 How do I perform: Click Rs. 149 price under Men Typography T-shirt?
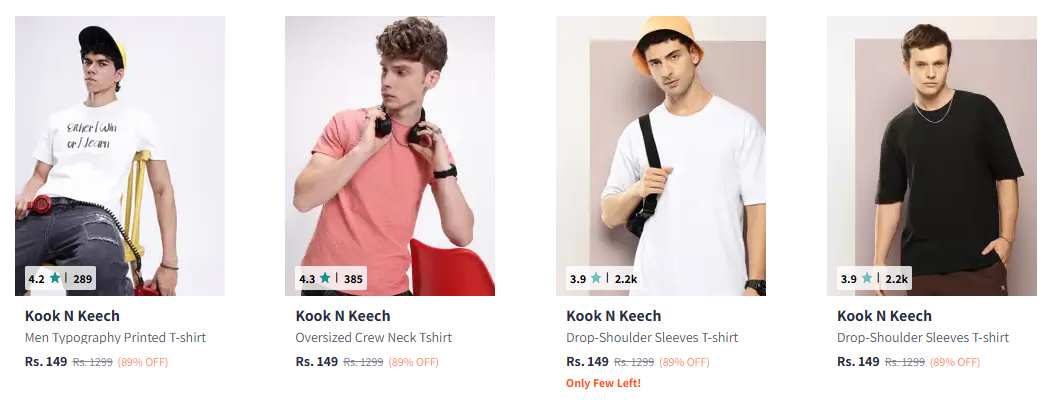click(x=46, y=361)
